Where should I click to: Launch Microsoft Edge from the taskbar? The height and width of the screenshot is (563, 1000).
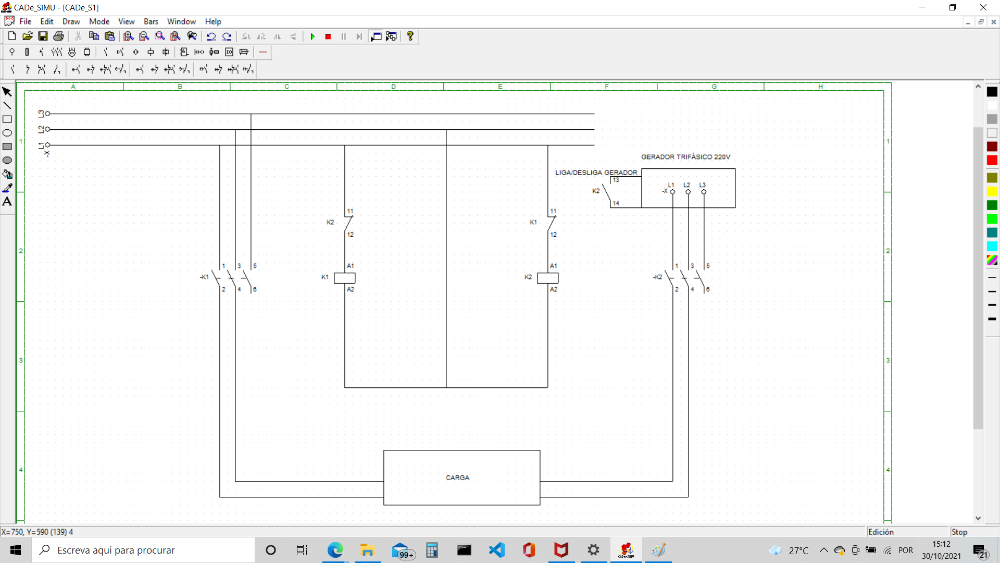coord(335,550)
